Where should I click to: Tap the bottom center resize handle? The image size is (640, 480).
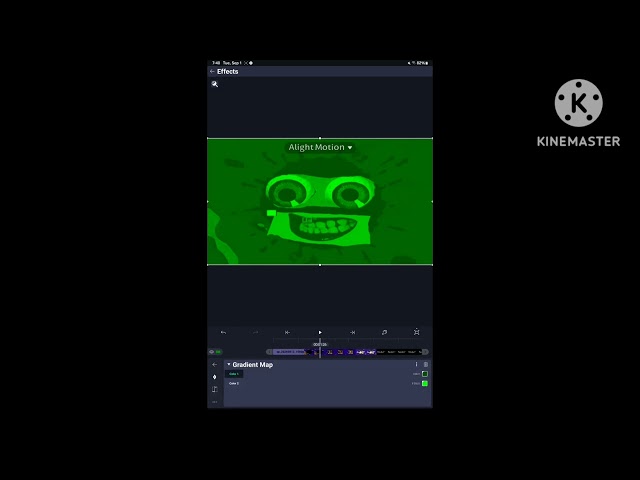pyautogui.click(x=320, y=265)
